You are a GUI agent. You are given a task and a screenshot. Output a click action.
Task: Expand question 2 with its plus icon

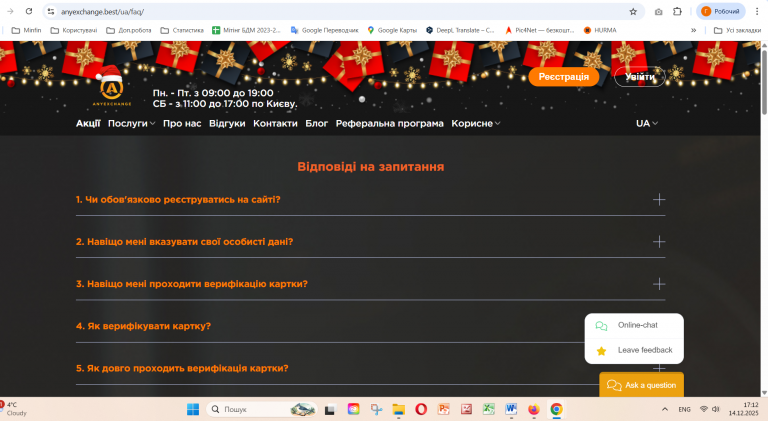(x=659, y=242)
